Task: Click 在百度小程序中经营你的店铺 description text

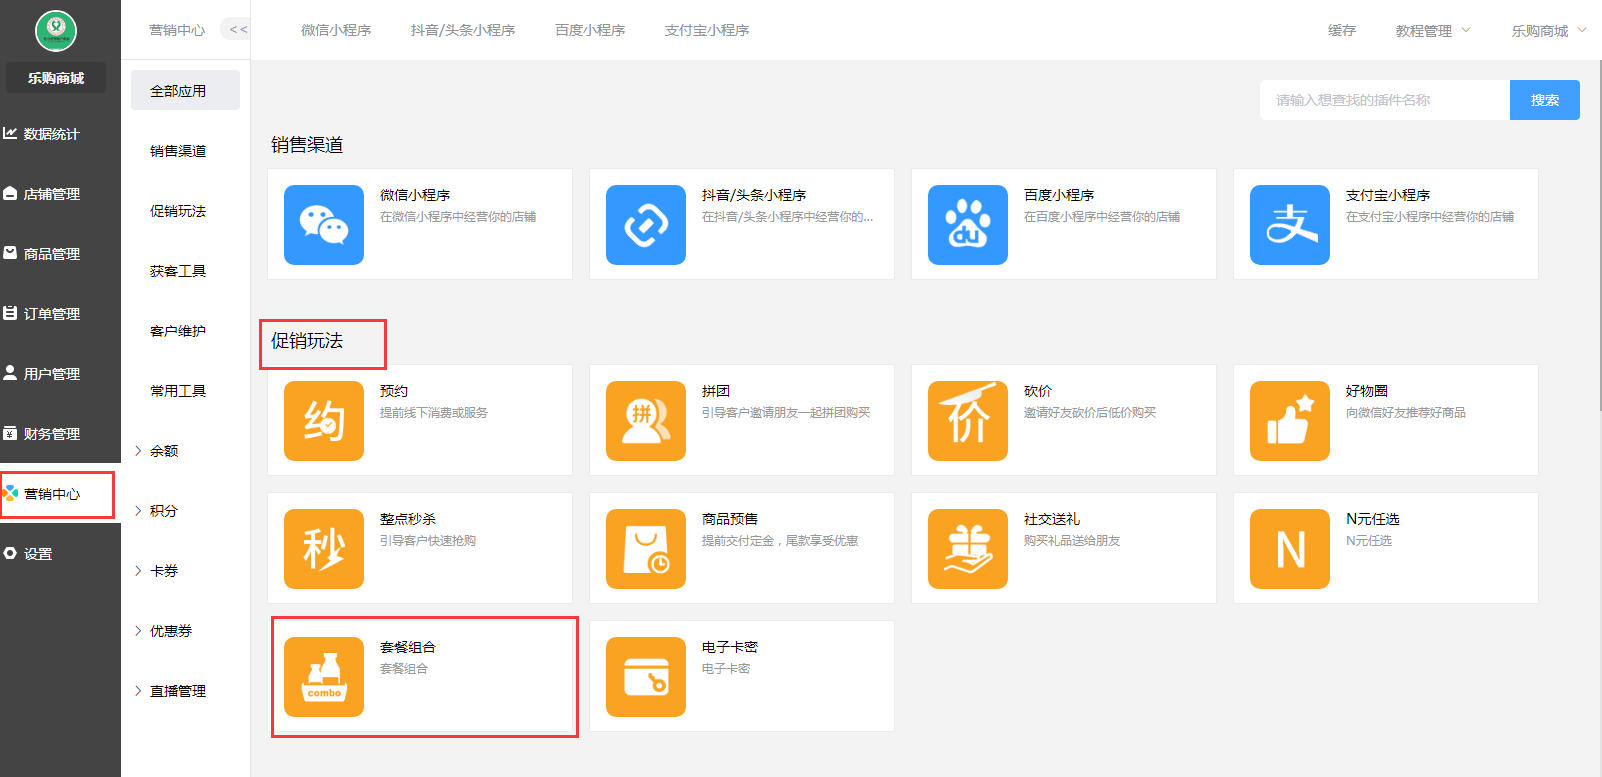Action: pyautogui.click(x=1102, y=217)
